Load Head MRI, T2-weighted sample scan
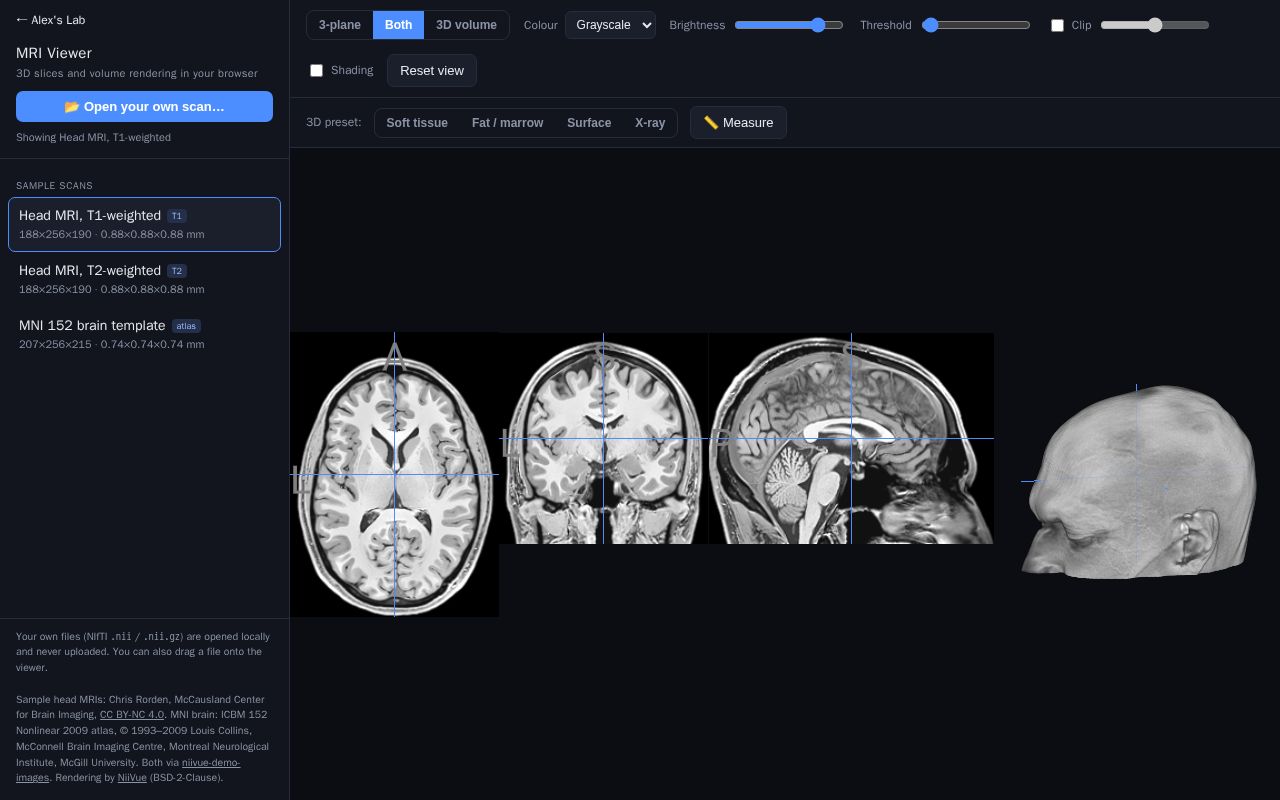 tap(144, 279)
